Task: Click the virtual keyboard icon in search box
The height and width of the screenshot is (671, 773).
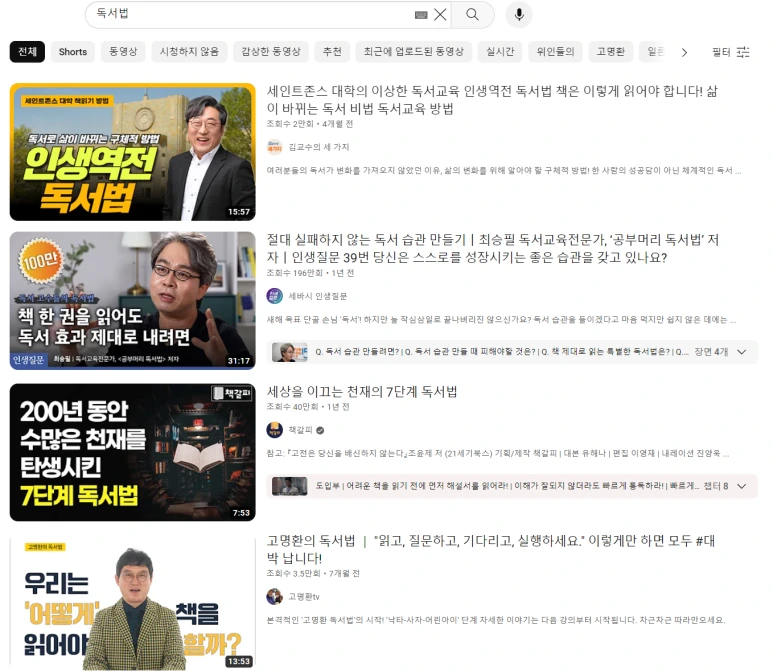Action: tap(421, 15)
